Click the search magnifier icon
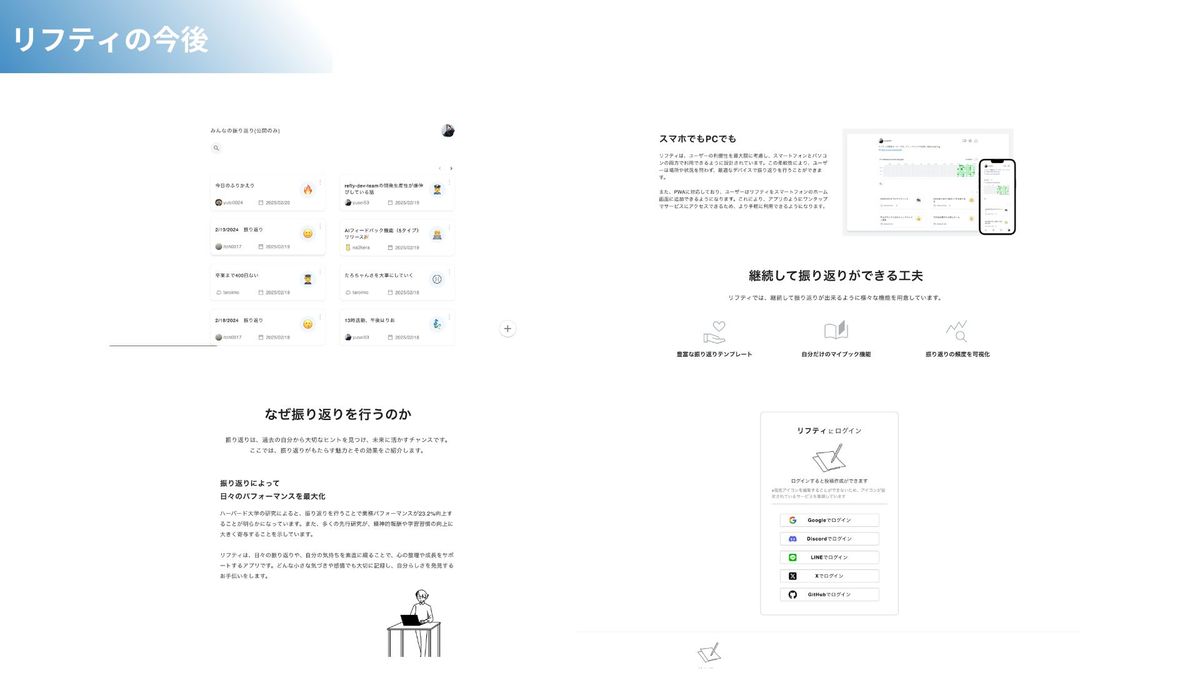 coord(215,148)
